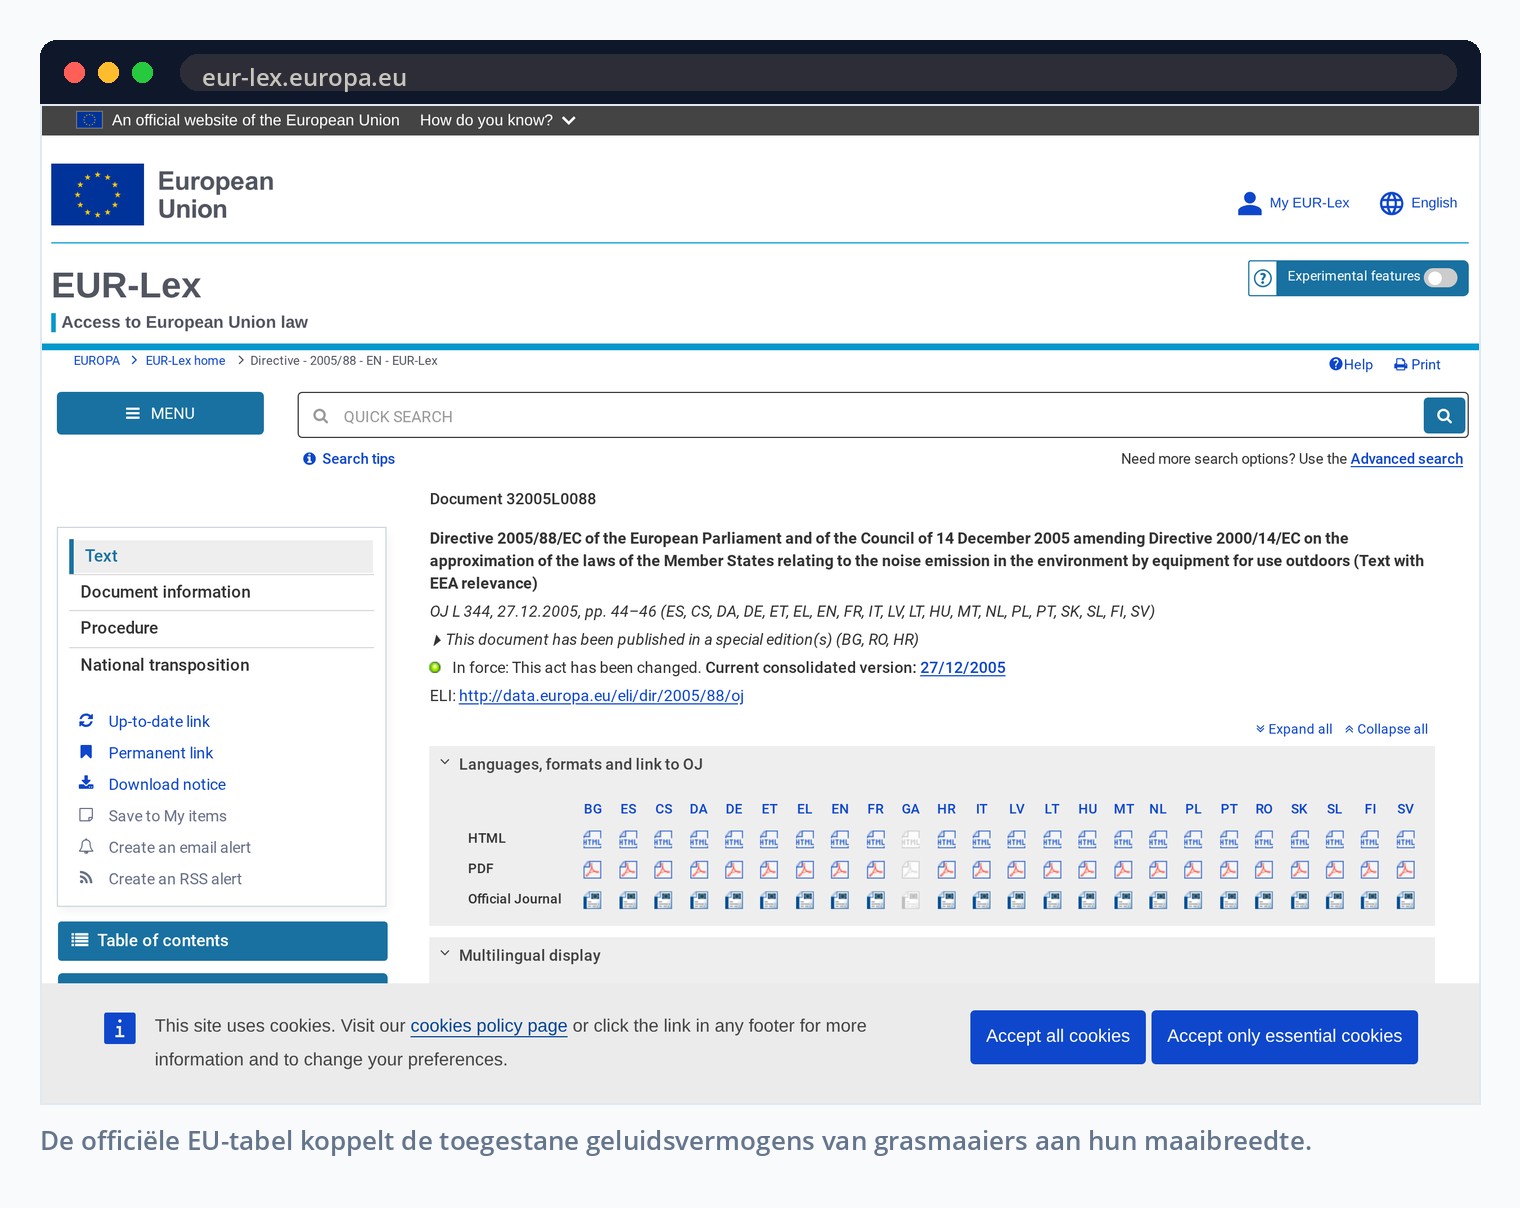Open the HTML version in DE
This screenshot has width=1520, height=1208.
tap(734, 839)
